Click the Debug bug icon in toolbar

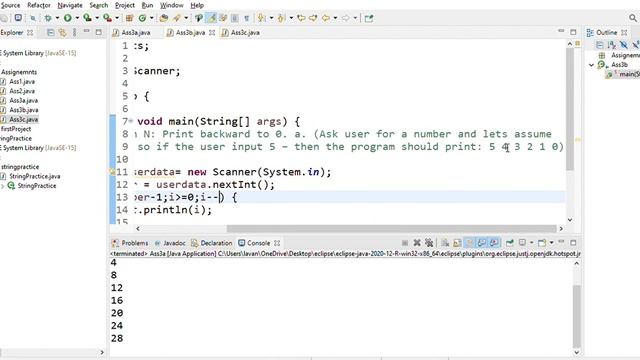point(48,18)
